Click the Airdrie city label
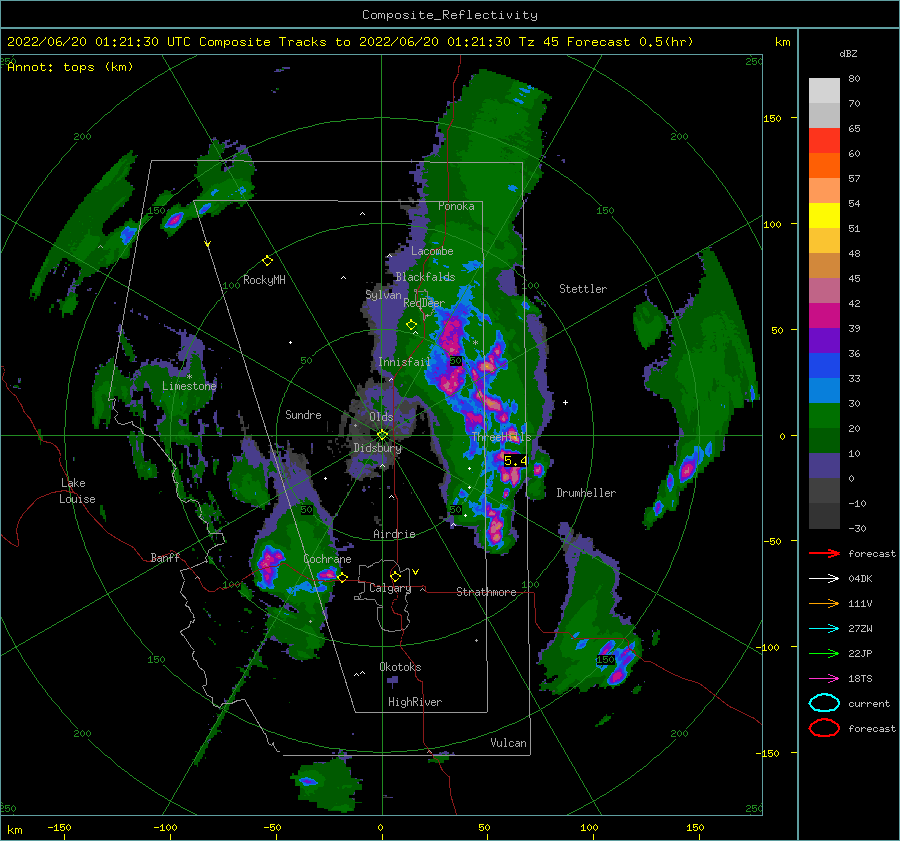The height and width of the screenshot is (841, 900). [x=394, y=534]
